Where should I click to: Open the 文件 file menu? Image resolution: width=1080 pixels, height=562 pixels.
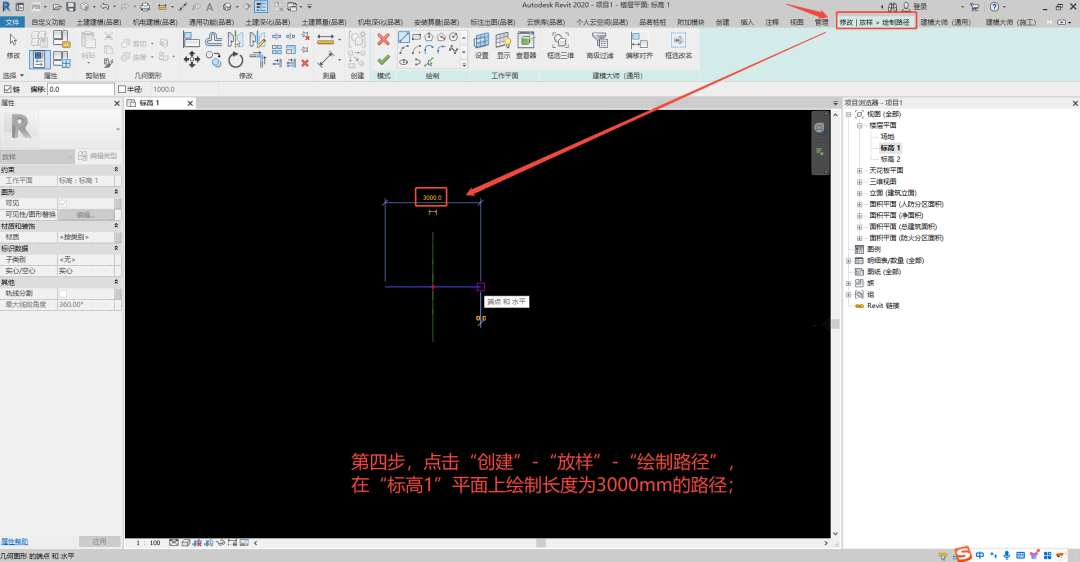pyautogui.click(x=12, y=22)
